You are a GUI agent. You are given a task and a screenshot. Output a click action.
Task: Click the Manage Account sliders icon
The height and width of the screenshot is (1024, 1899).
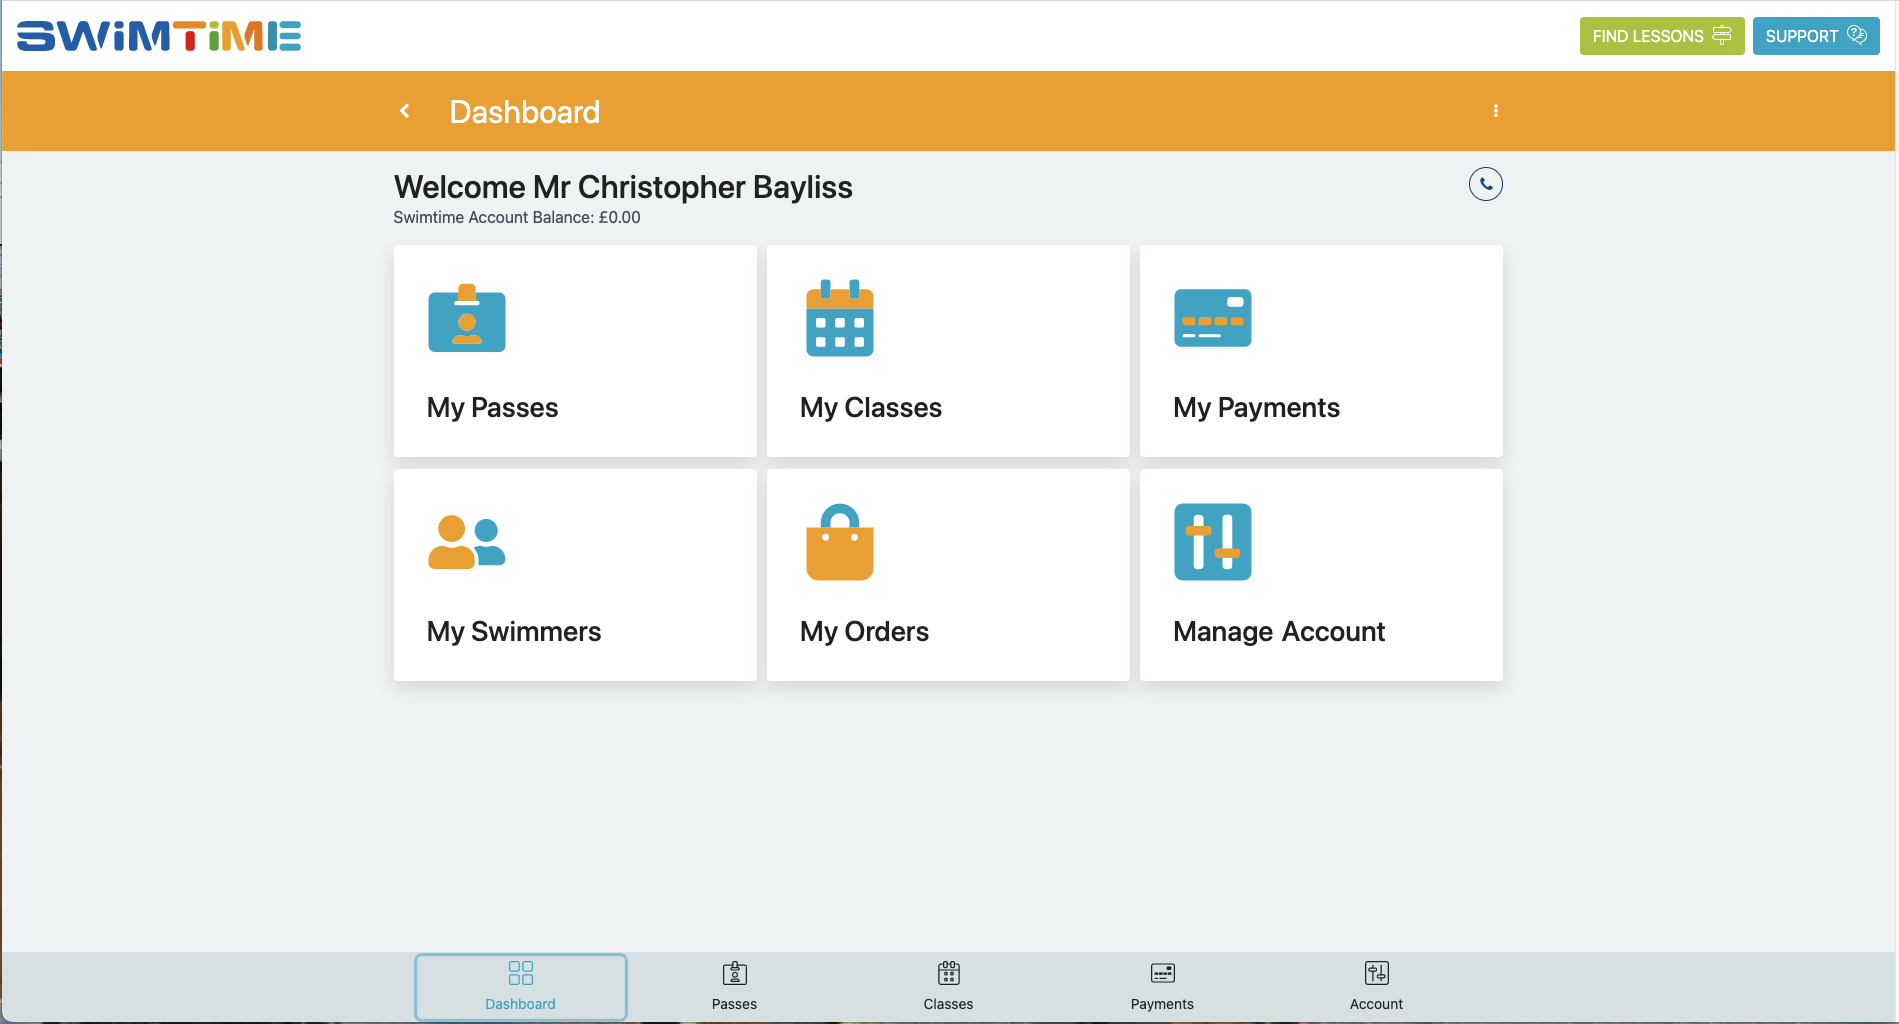pyautogui.click(x=1213, y=542)
